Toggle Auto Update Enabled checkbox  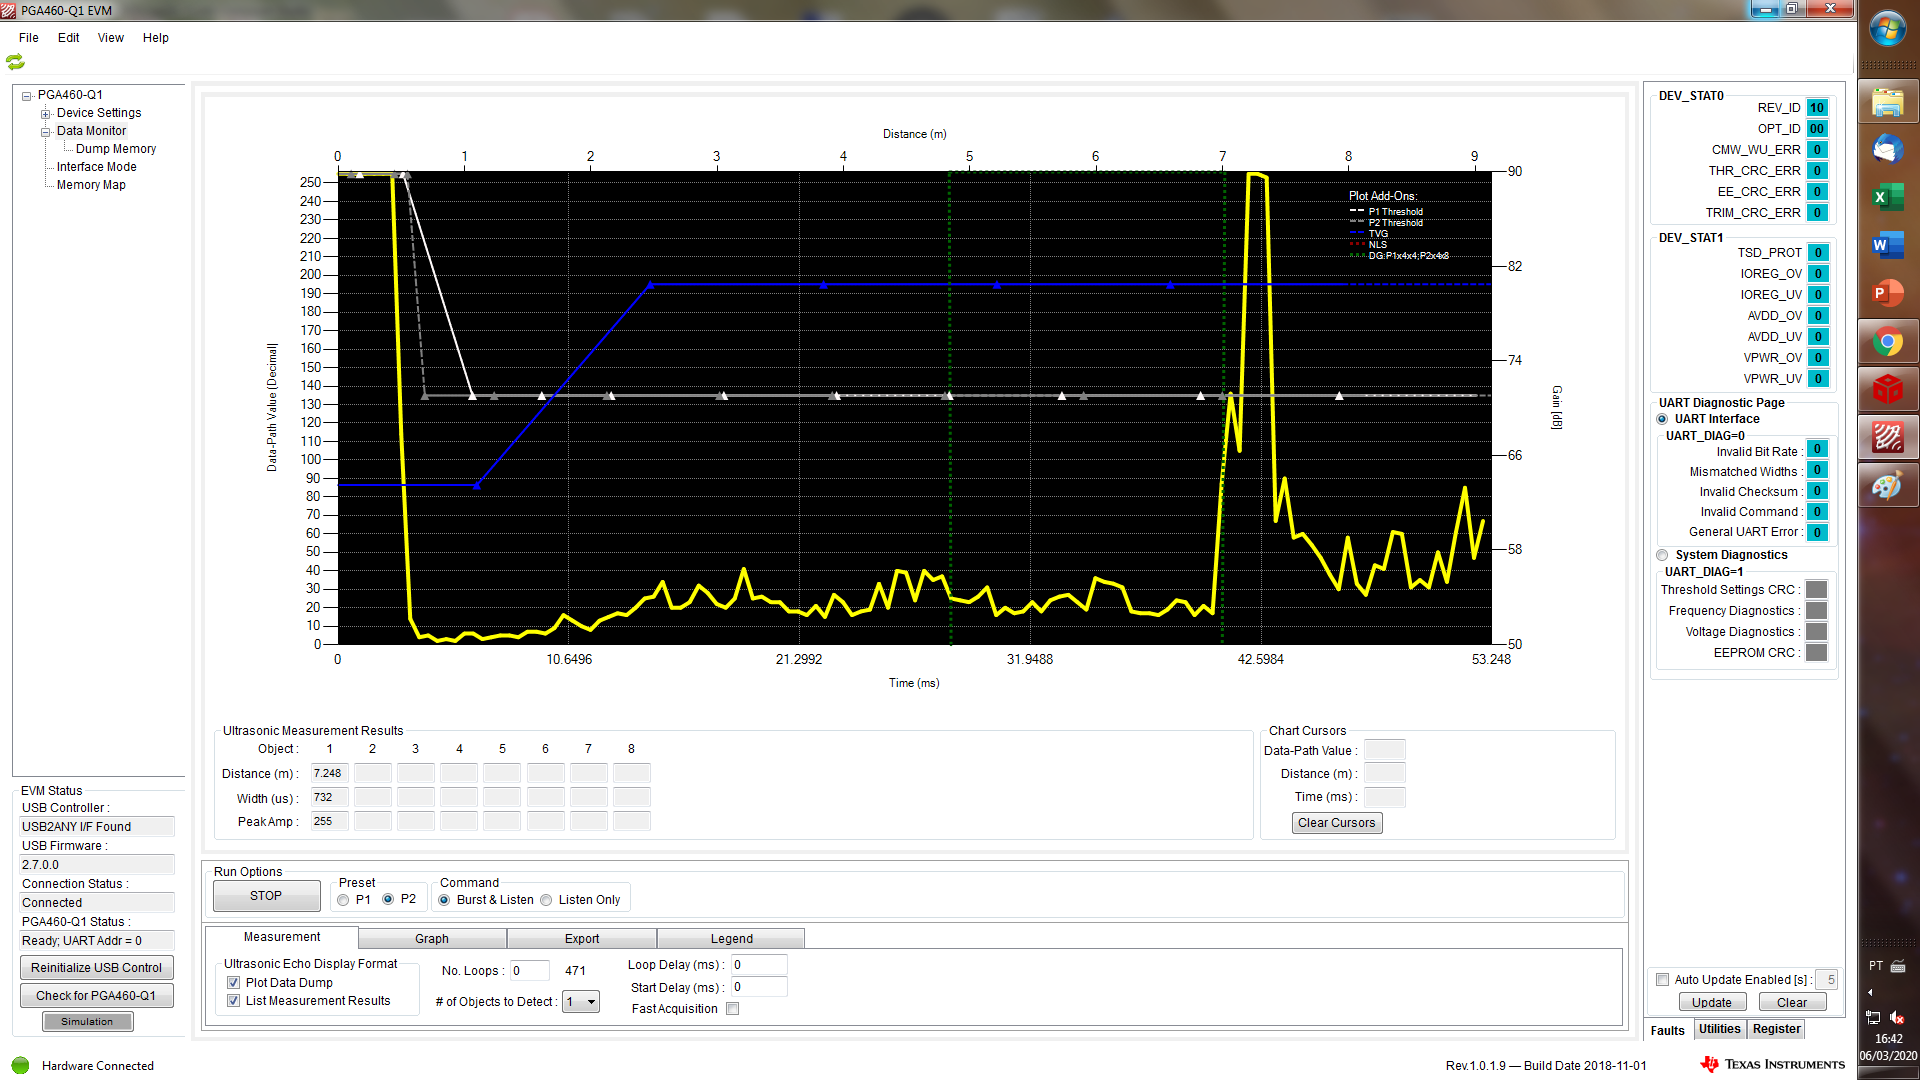(1663, 980)
